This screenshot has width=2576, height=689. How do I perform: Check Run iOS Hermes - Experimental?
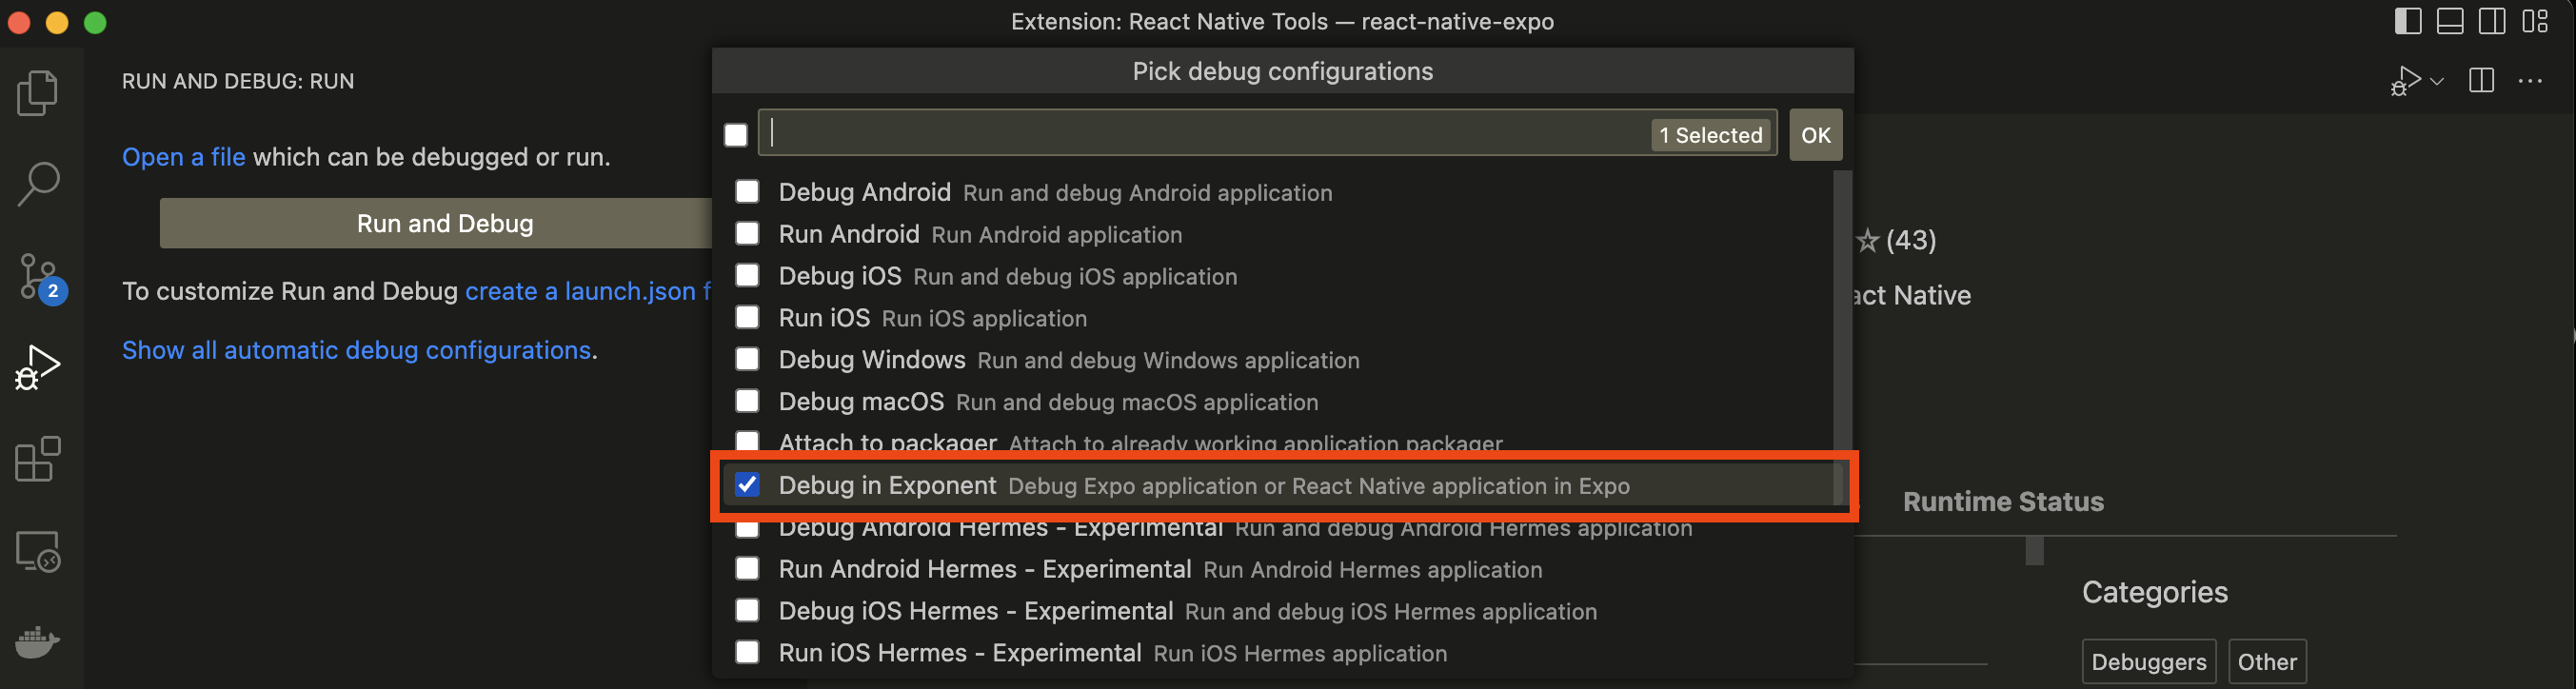coord(747,653)
